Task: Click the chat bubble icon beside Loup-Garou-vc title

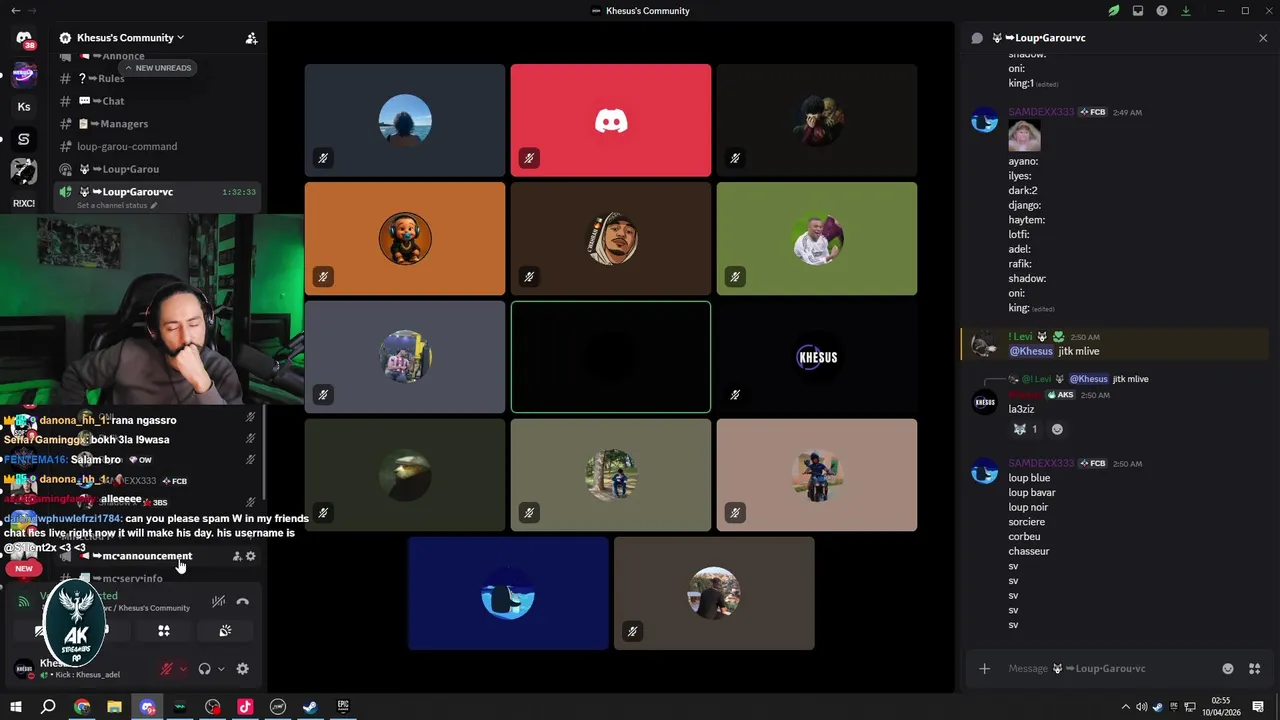Action: (x=977, y=38)
